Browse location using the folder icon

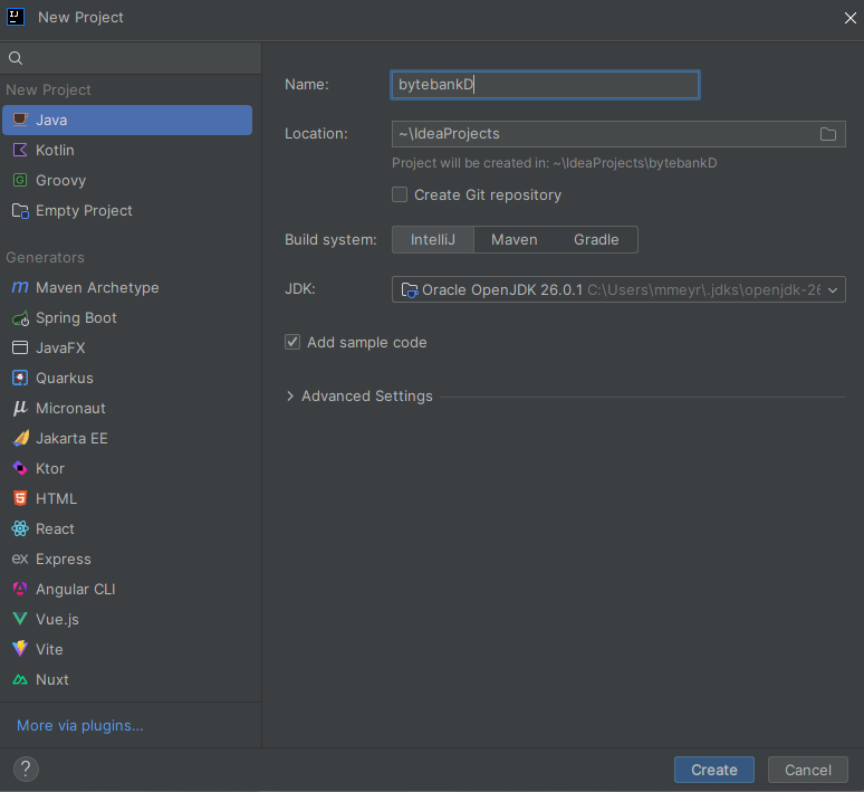click(828, 134)
